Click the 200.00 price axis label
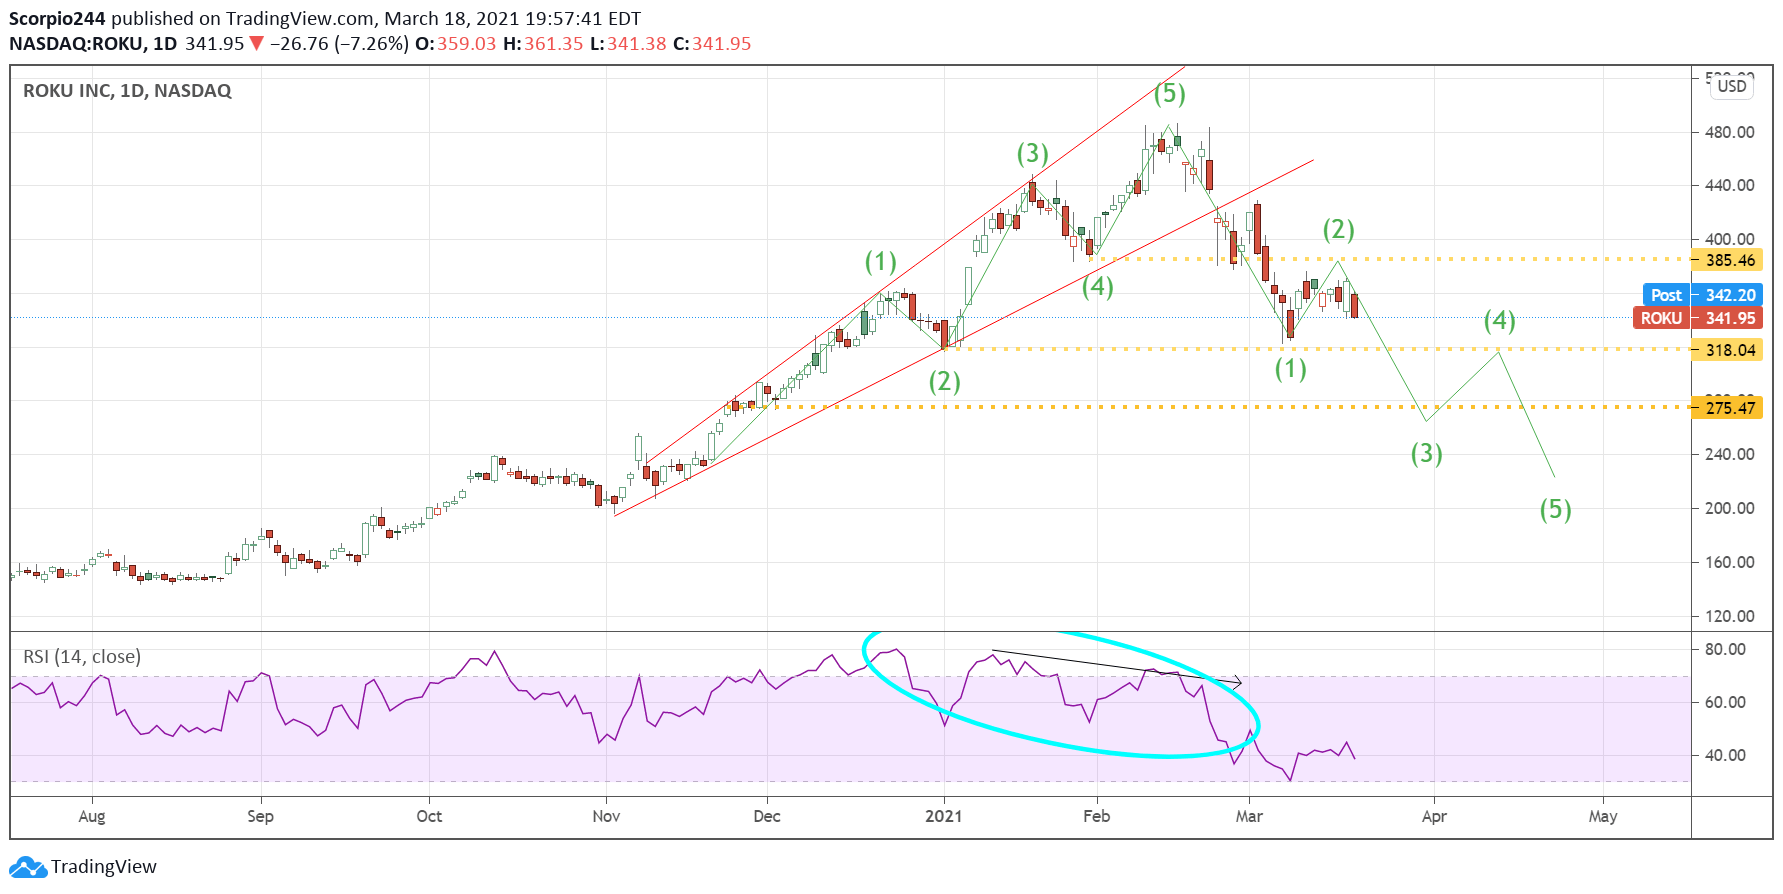 click(x=1730, y=508)
